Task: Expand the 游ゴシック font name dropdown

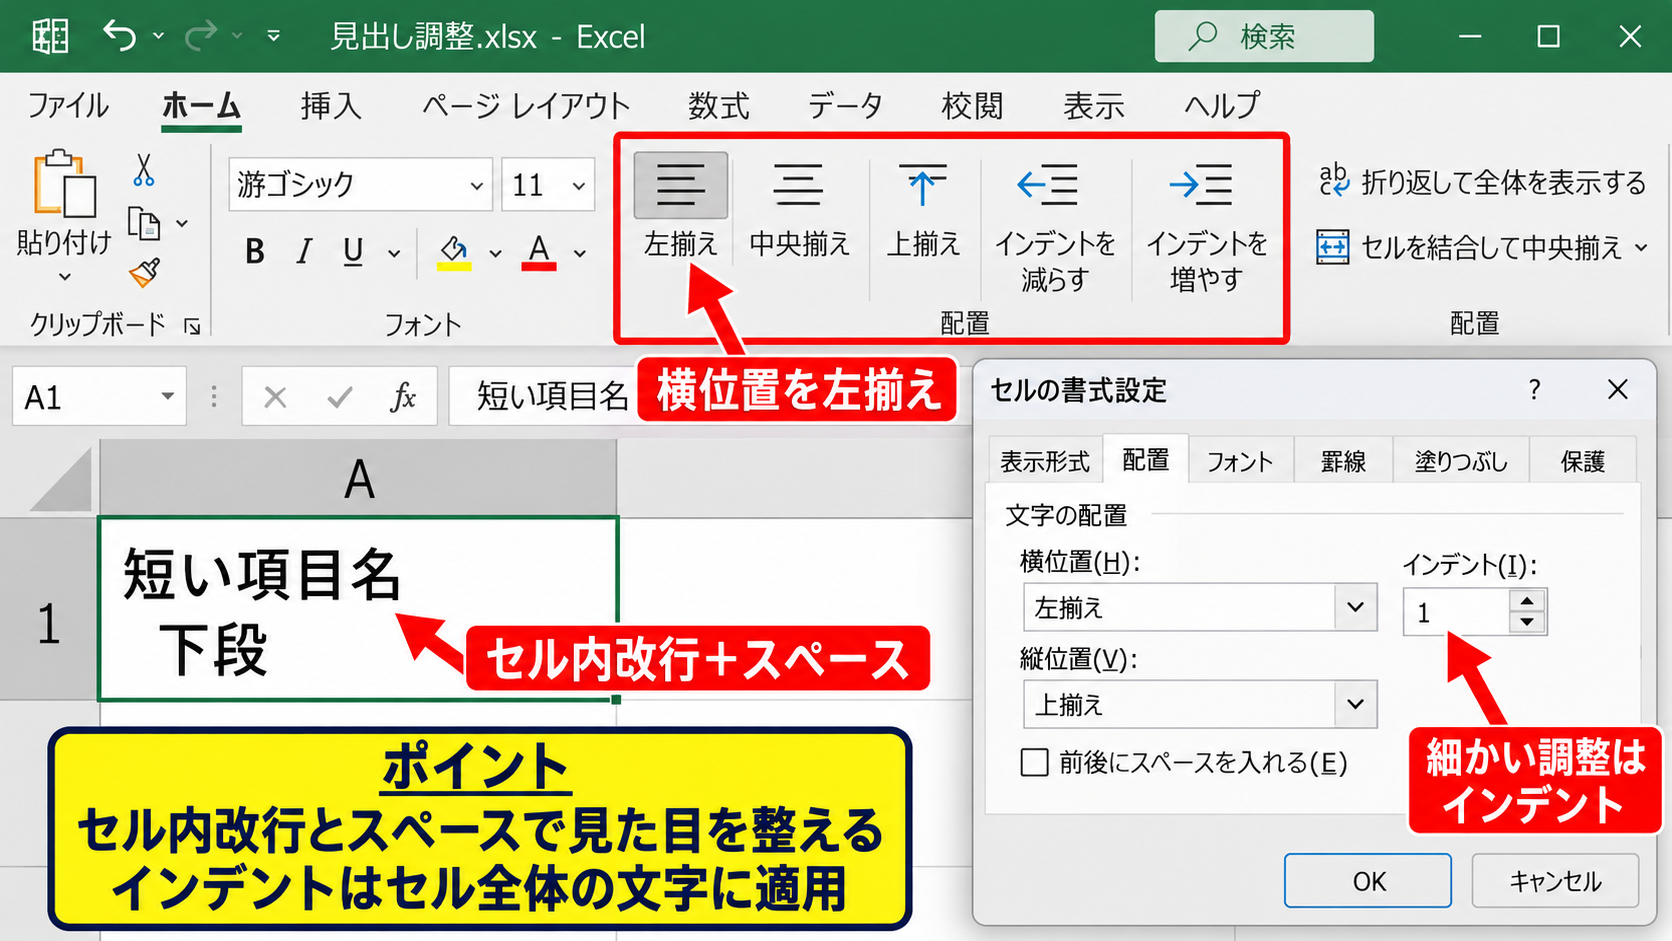Action: click(x=477, y=185)
